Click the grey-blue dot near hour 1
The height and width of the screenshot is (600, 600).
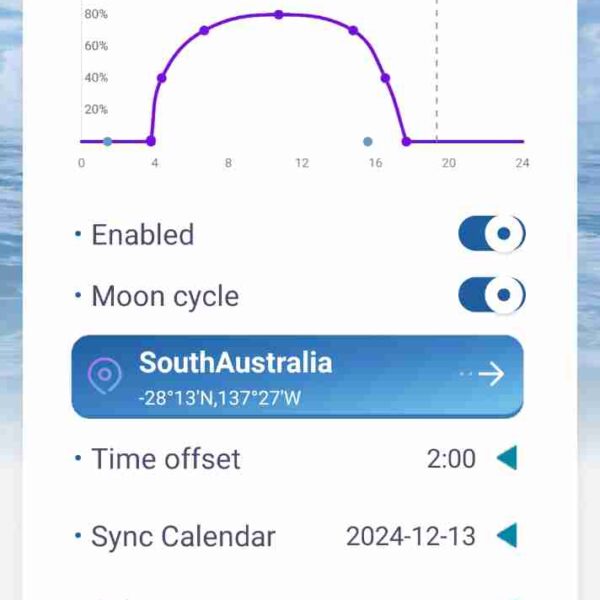[x=108, y=142]
